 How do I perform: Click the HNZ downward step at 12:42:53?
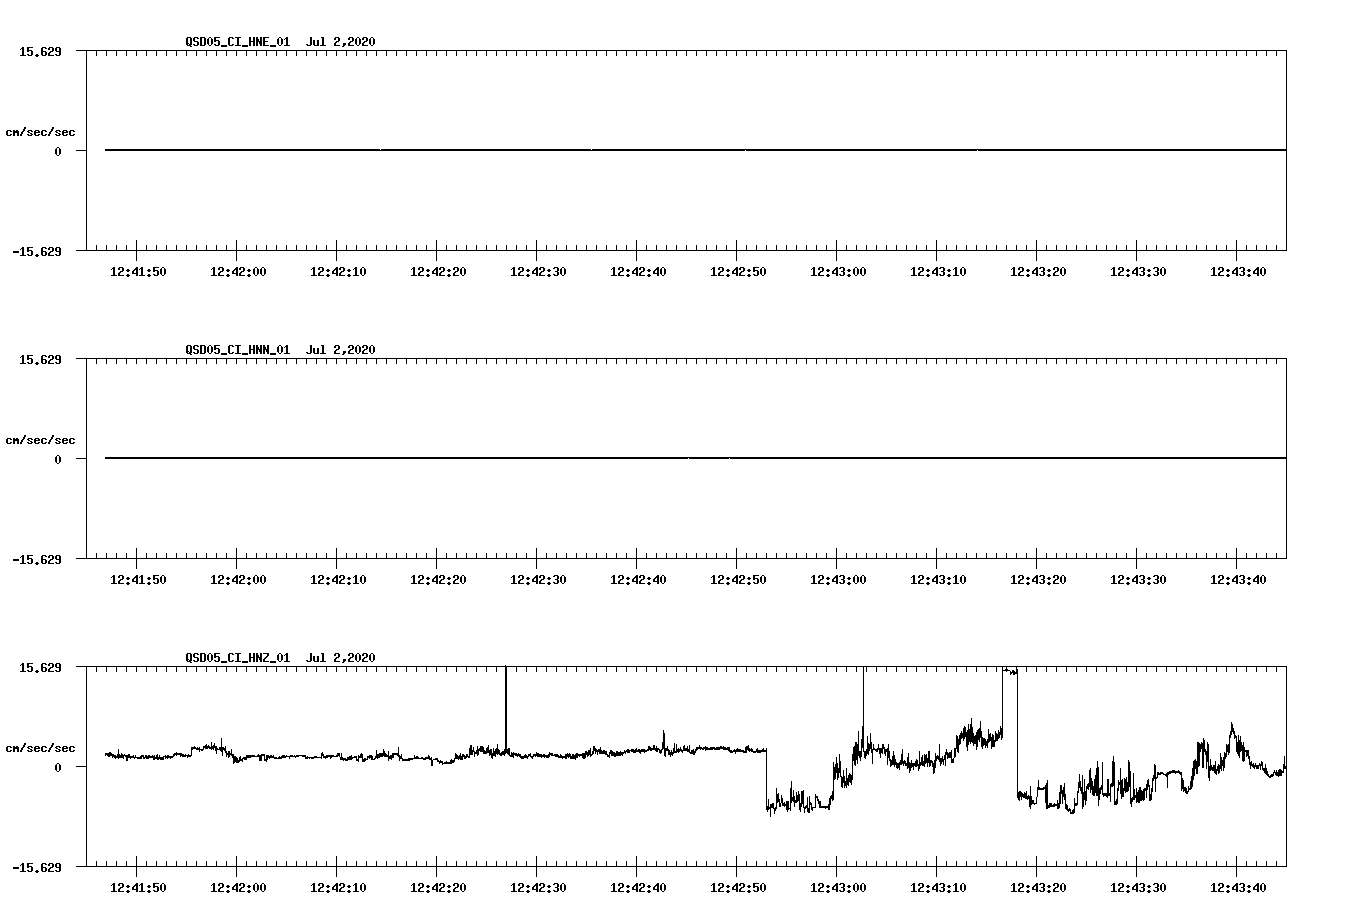tap(767, 780)
